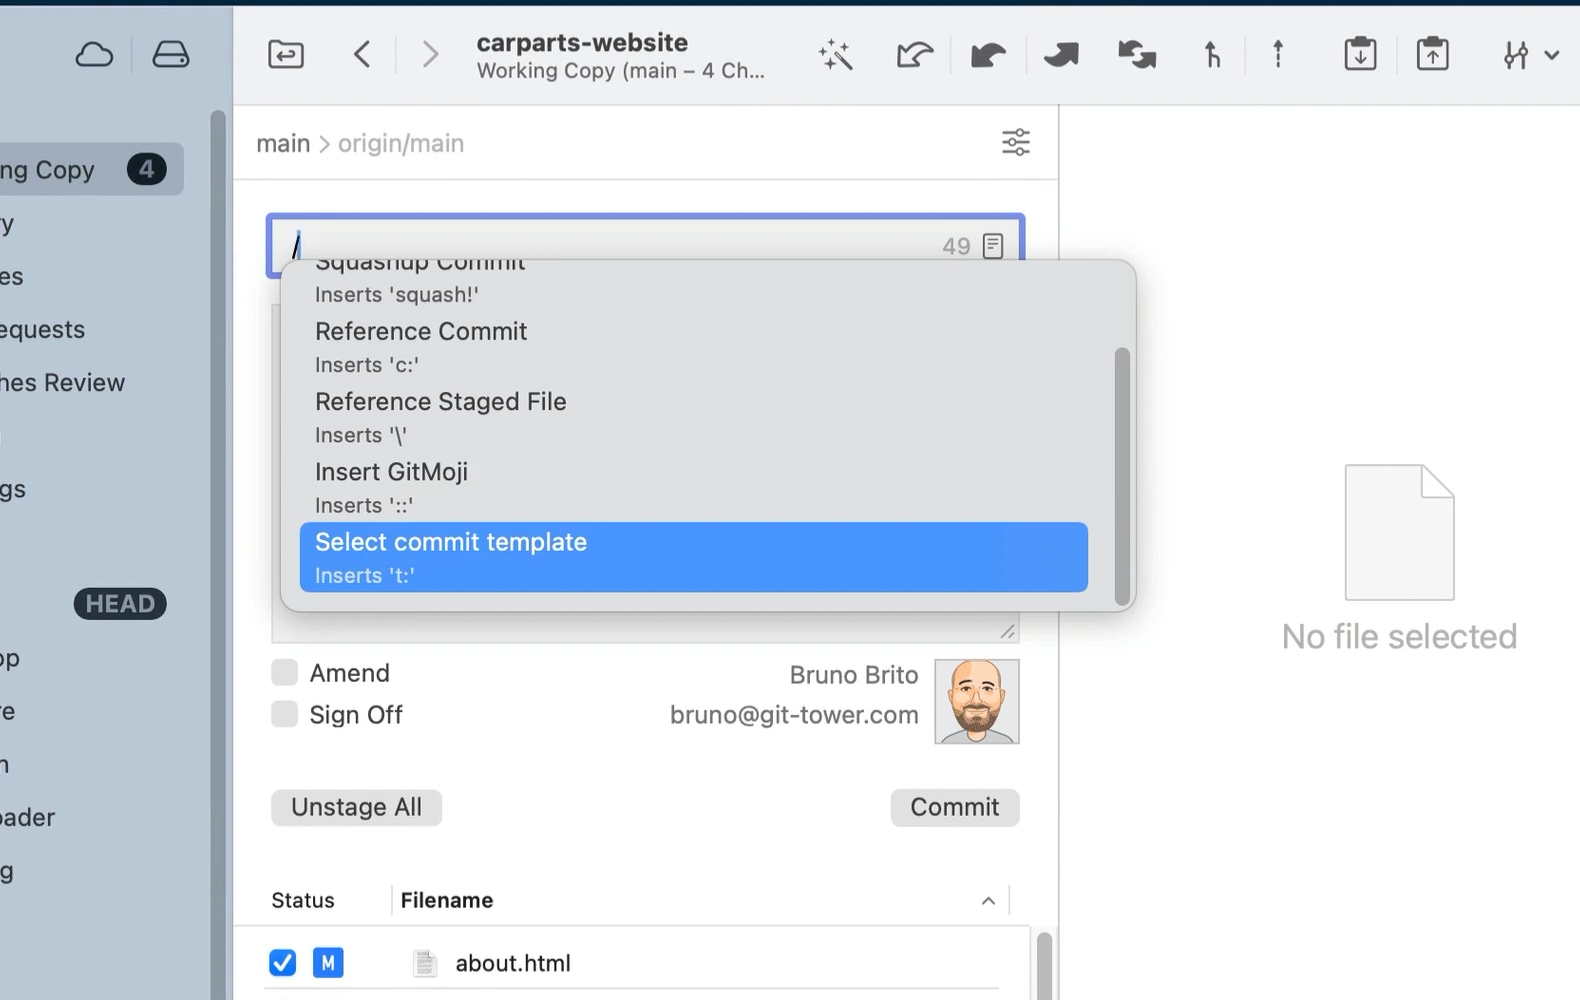
Task: Choose Select commit template from list
Action: pyautogui.click(x=692, y=557)
